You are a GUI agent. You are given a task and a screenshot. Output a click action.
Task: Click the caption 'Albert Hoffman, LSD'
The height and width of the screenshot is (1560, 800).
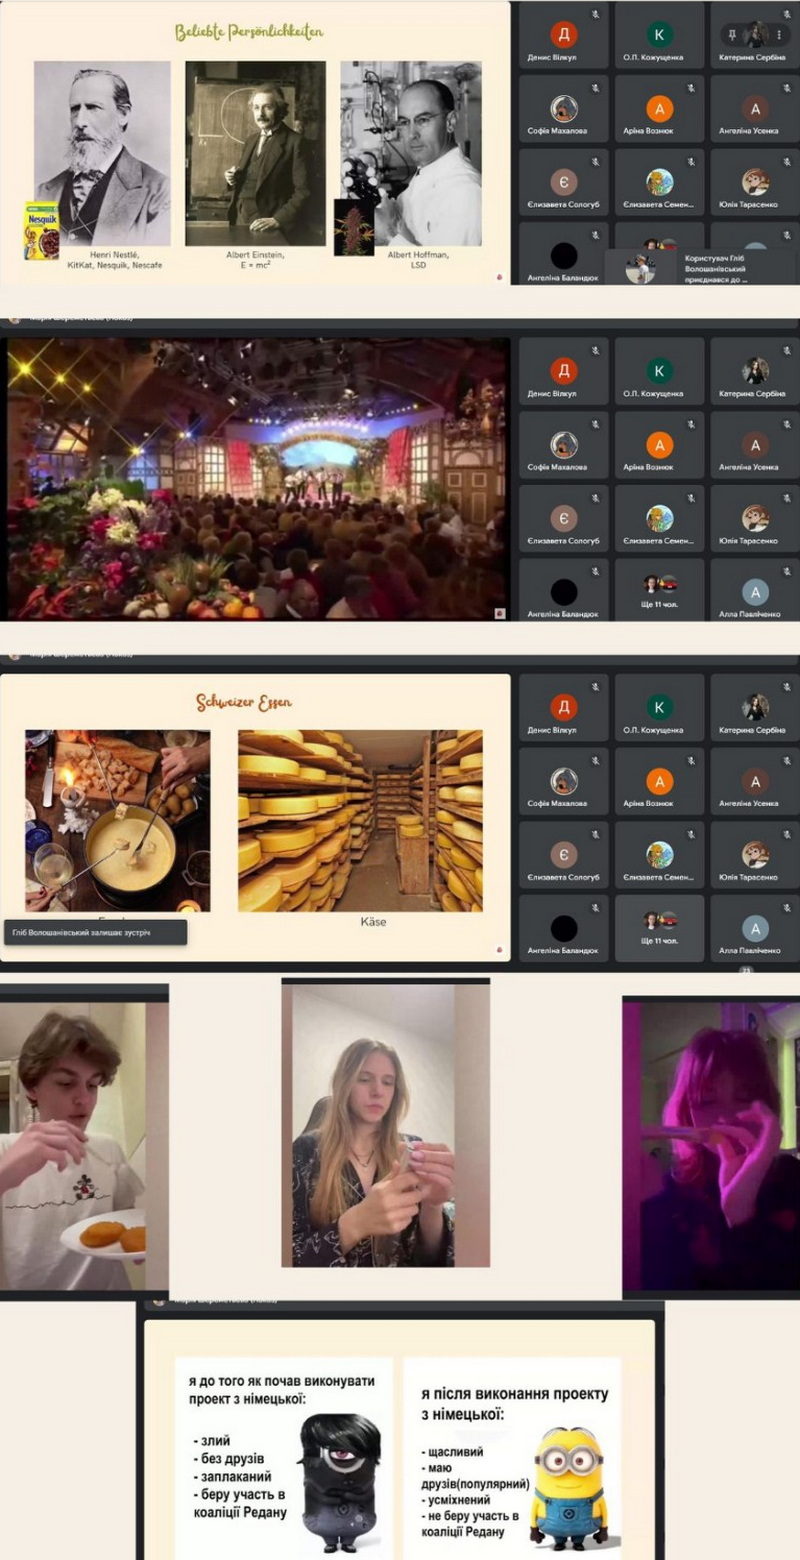pos(417,260)
